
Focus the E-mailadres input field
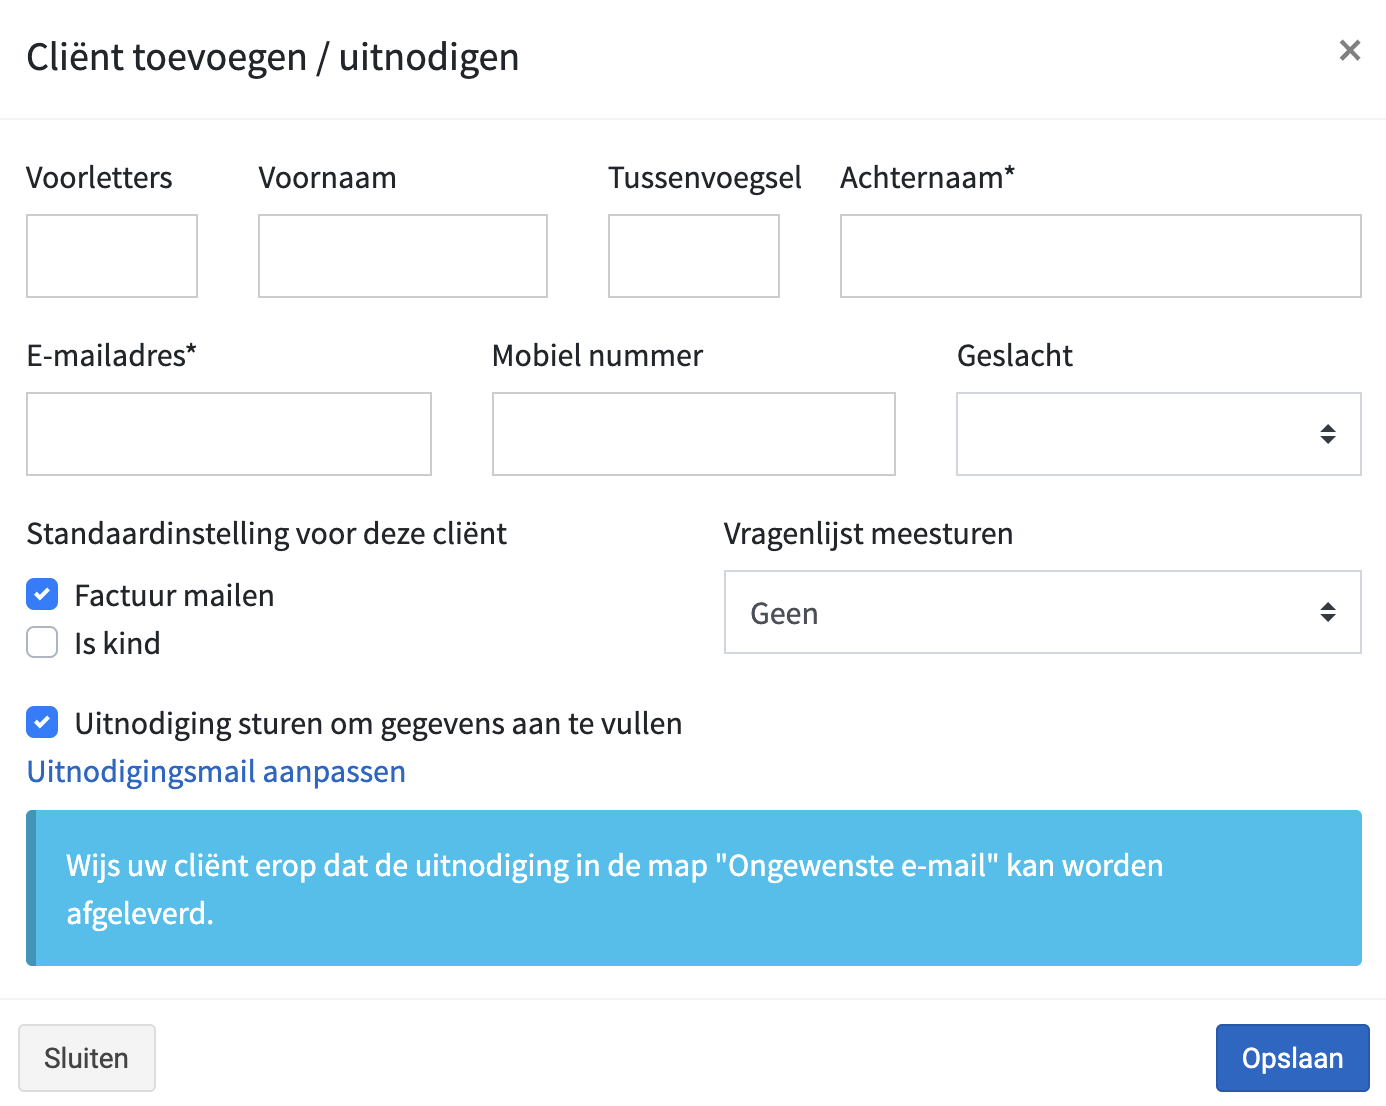pyautogui.click(x=228, y=433)
